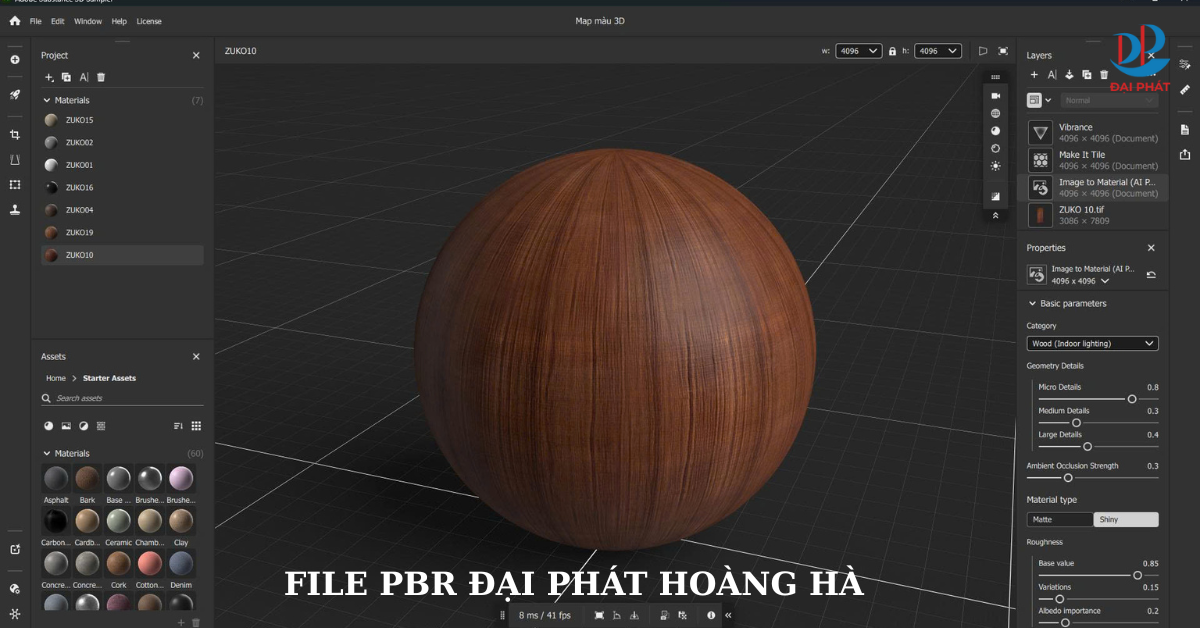
Task: Collapse the Basic parameters section
Action: (1033, 303)
